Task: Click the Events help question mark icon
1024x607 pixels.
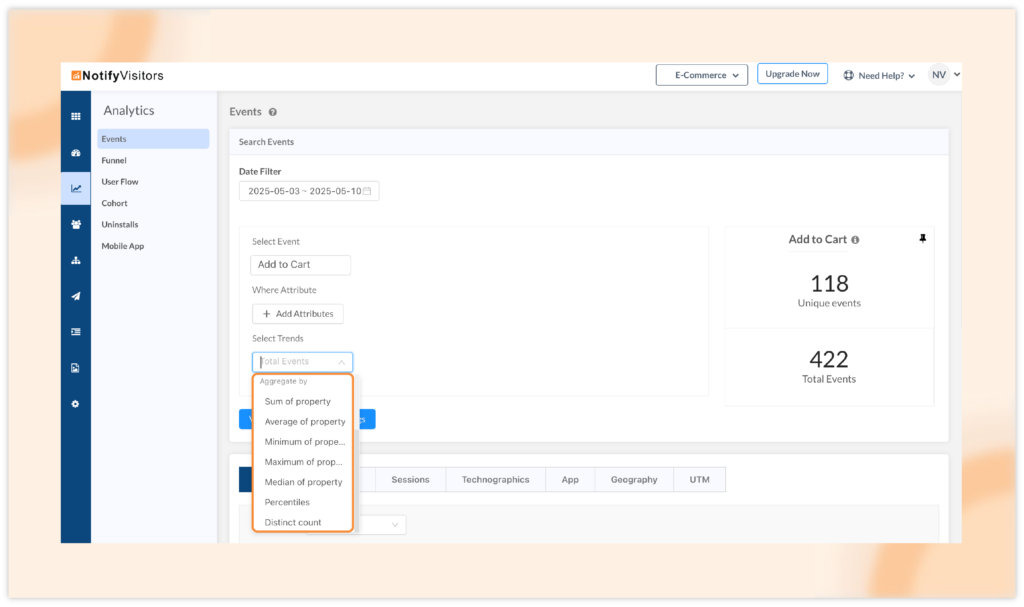Action: pyautogui.click(x=273, y=112)
